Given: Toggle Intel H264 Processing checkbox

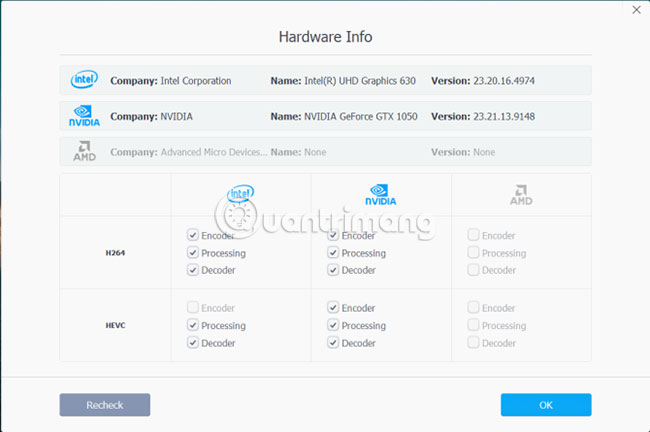Looking at the screenshot, I should (193, 252).
